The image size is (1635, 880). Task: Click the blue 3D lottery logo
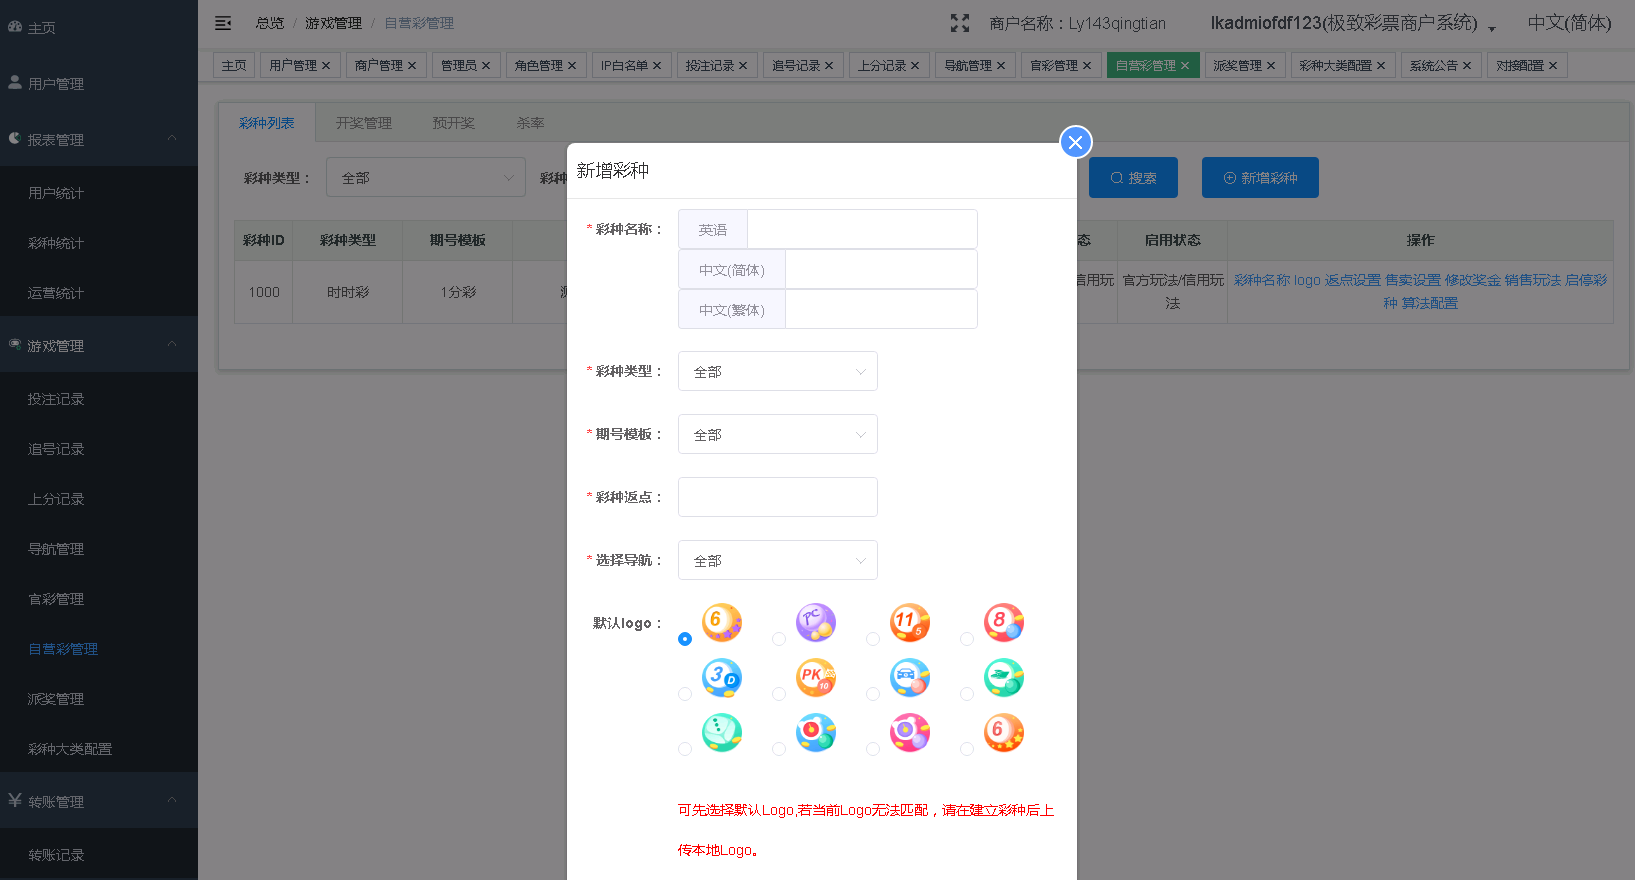click(721, 677)
